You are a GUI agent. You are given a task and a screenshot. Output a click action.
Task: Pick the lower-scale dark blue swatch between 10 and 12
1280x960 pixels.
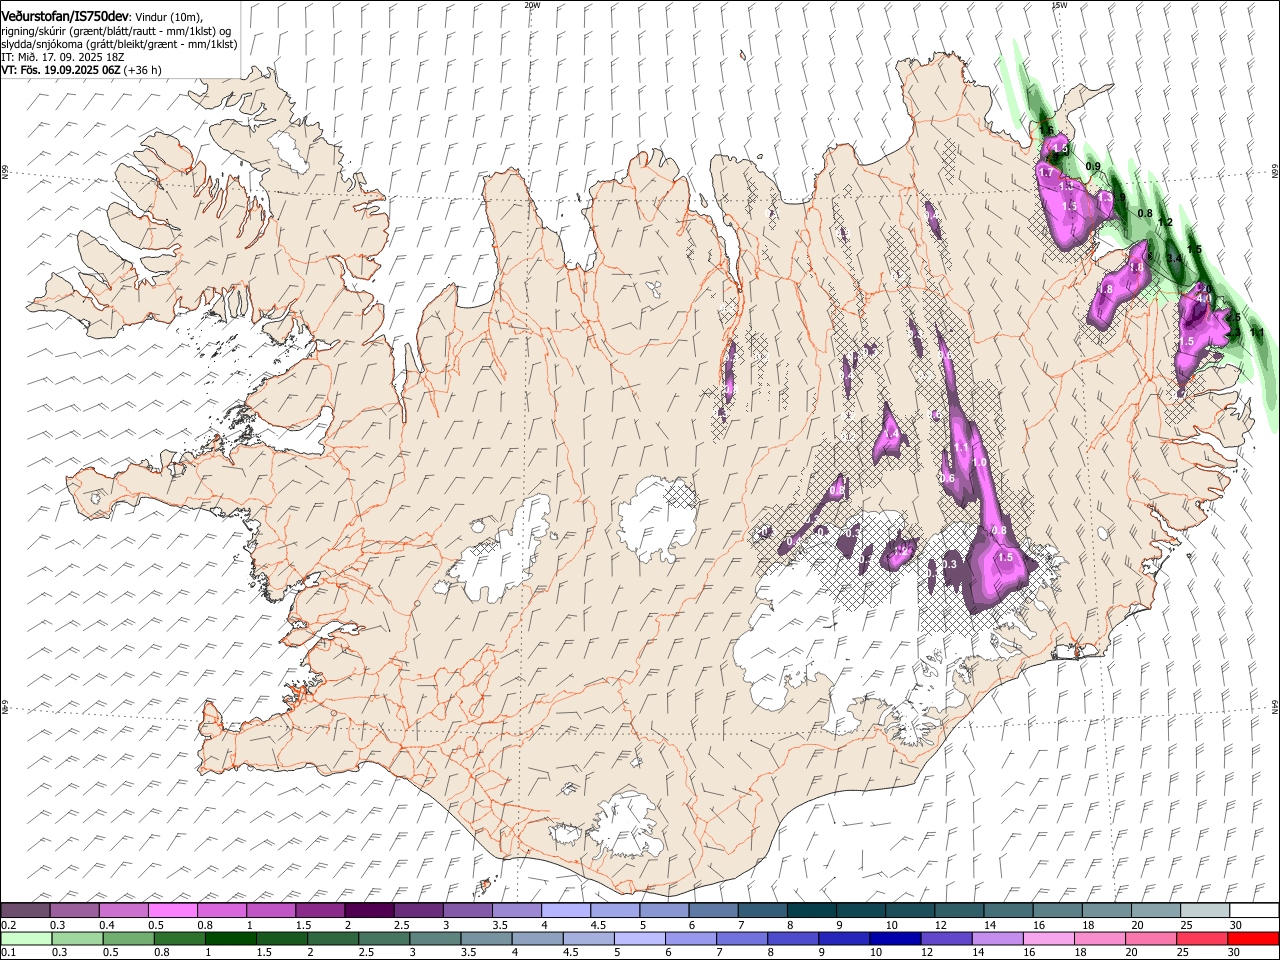pyautogui.click(x=897, y=938)
